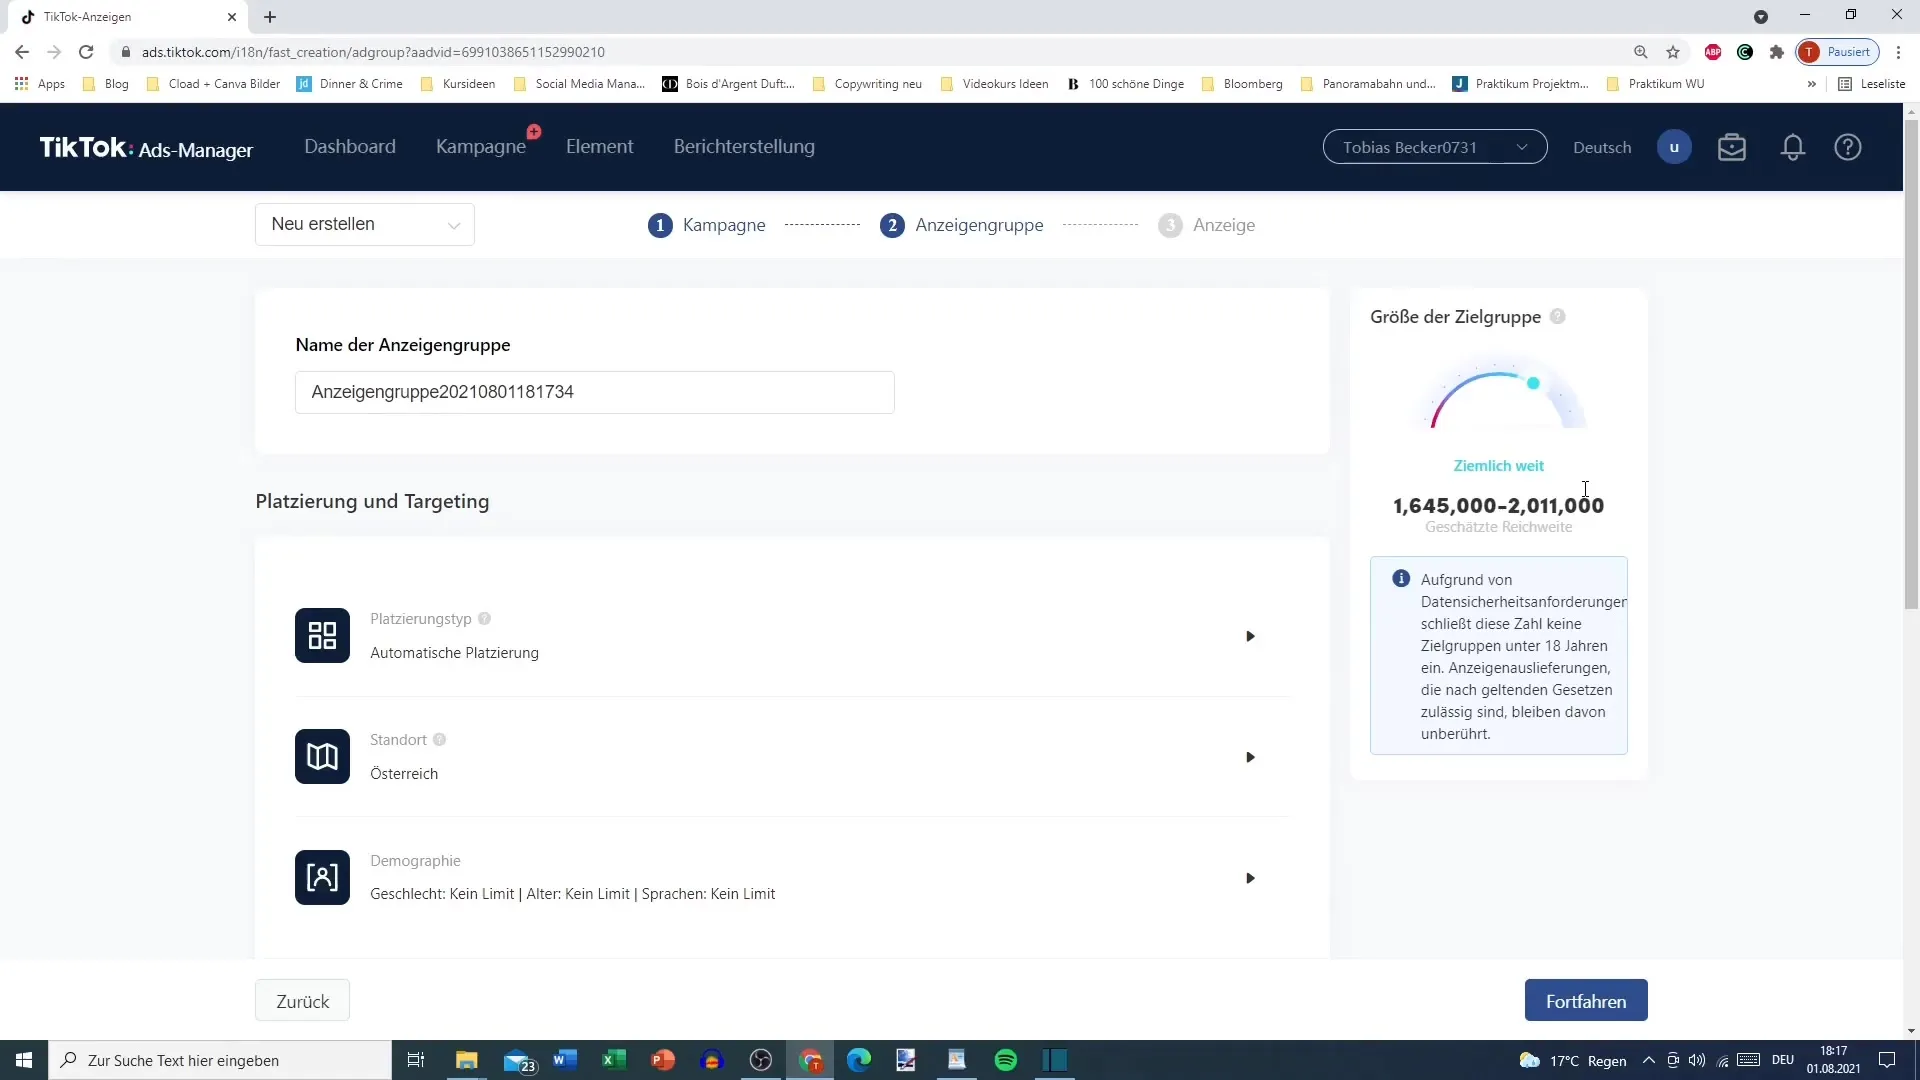Open help tooltip next to Standort
Viewport: 1920px width, 1080px height.
(x=439, y=740)
